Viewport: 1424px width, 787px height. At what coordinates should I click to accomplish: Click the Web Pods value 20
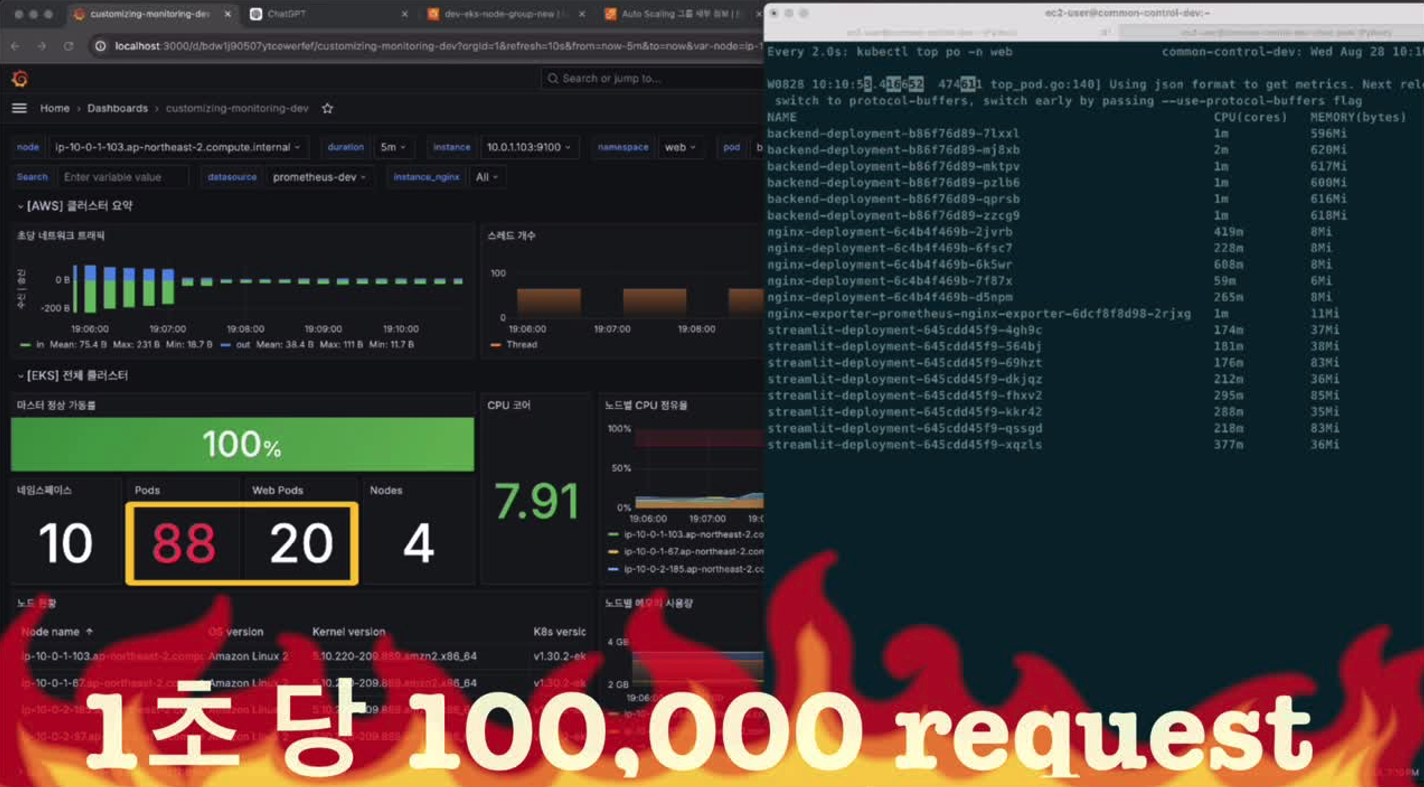click(301, 543)
